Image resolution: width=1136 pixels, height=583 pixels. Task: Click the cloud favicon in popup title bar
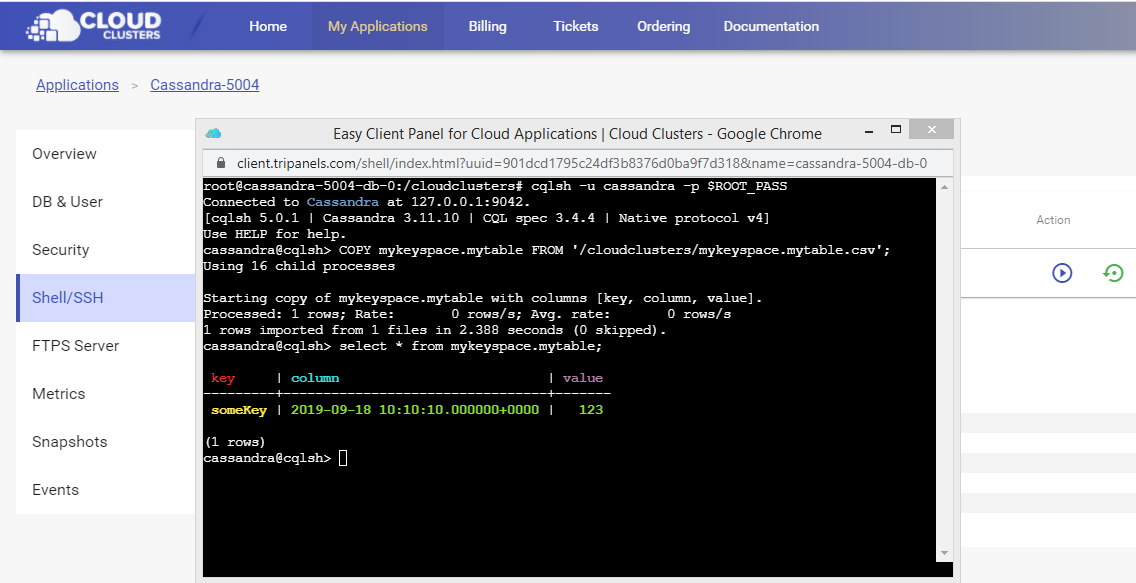[213, 133]
